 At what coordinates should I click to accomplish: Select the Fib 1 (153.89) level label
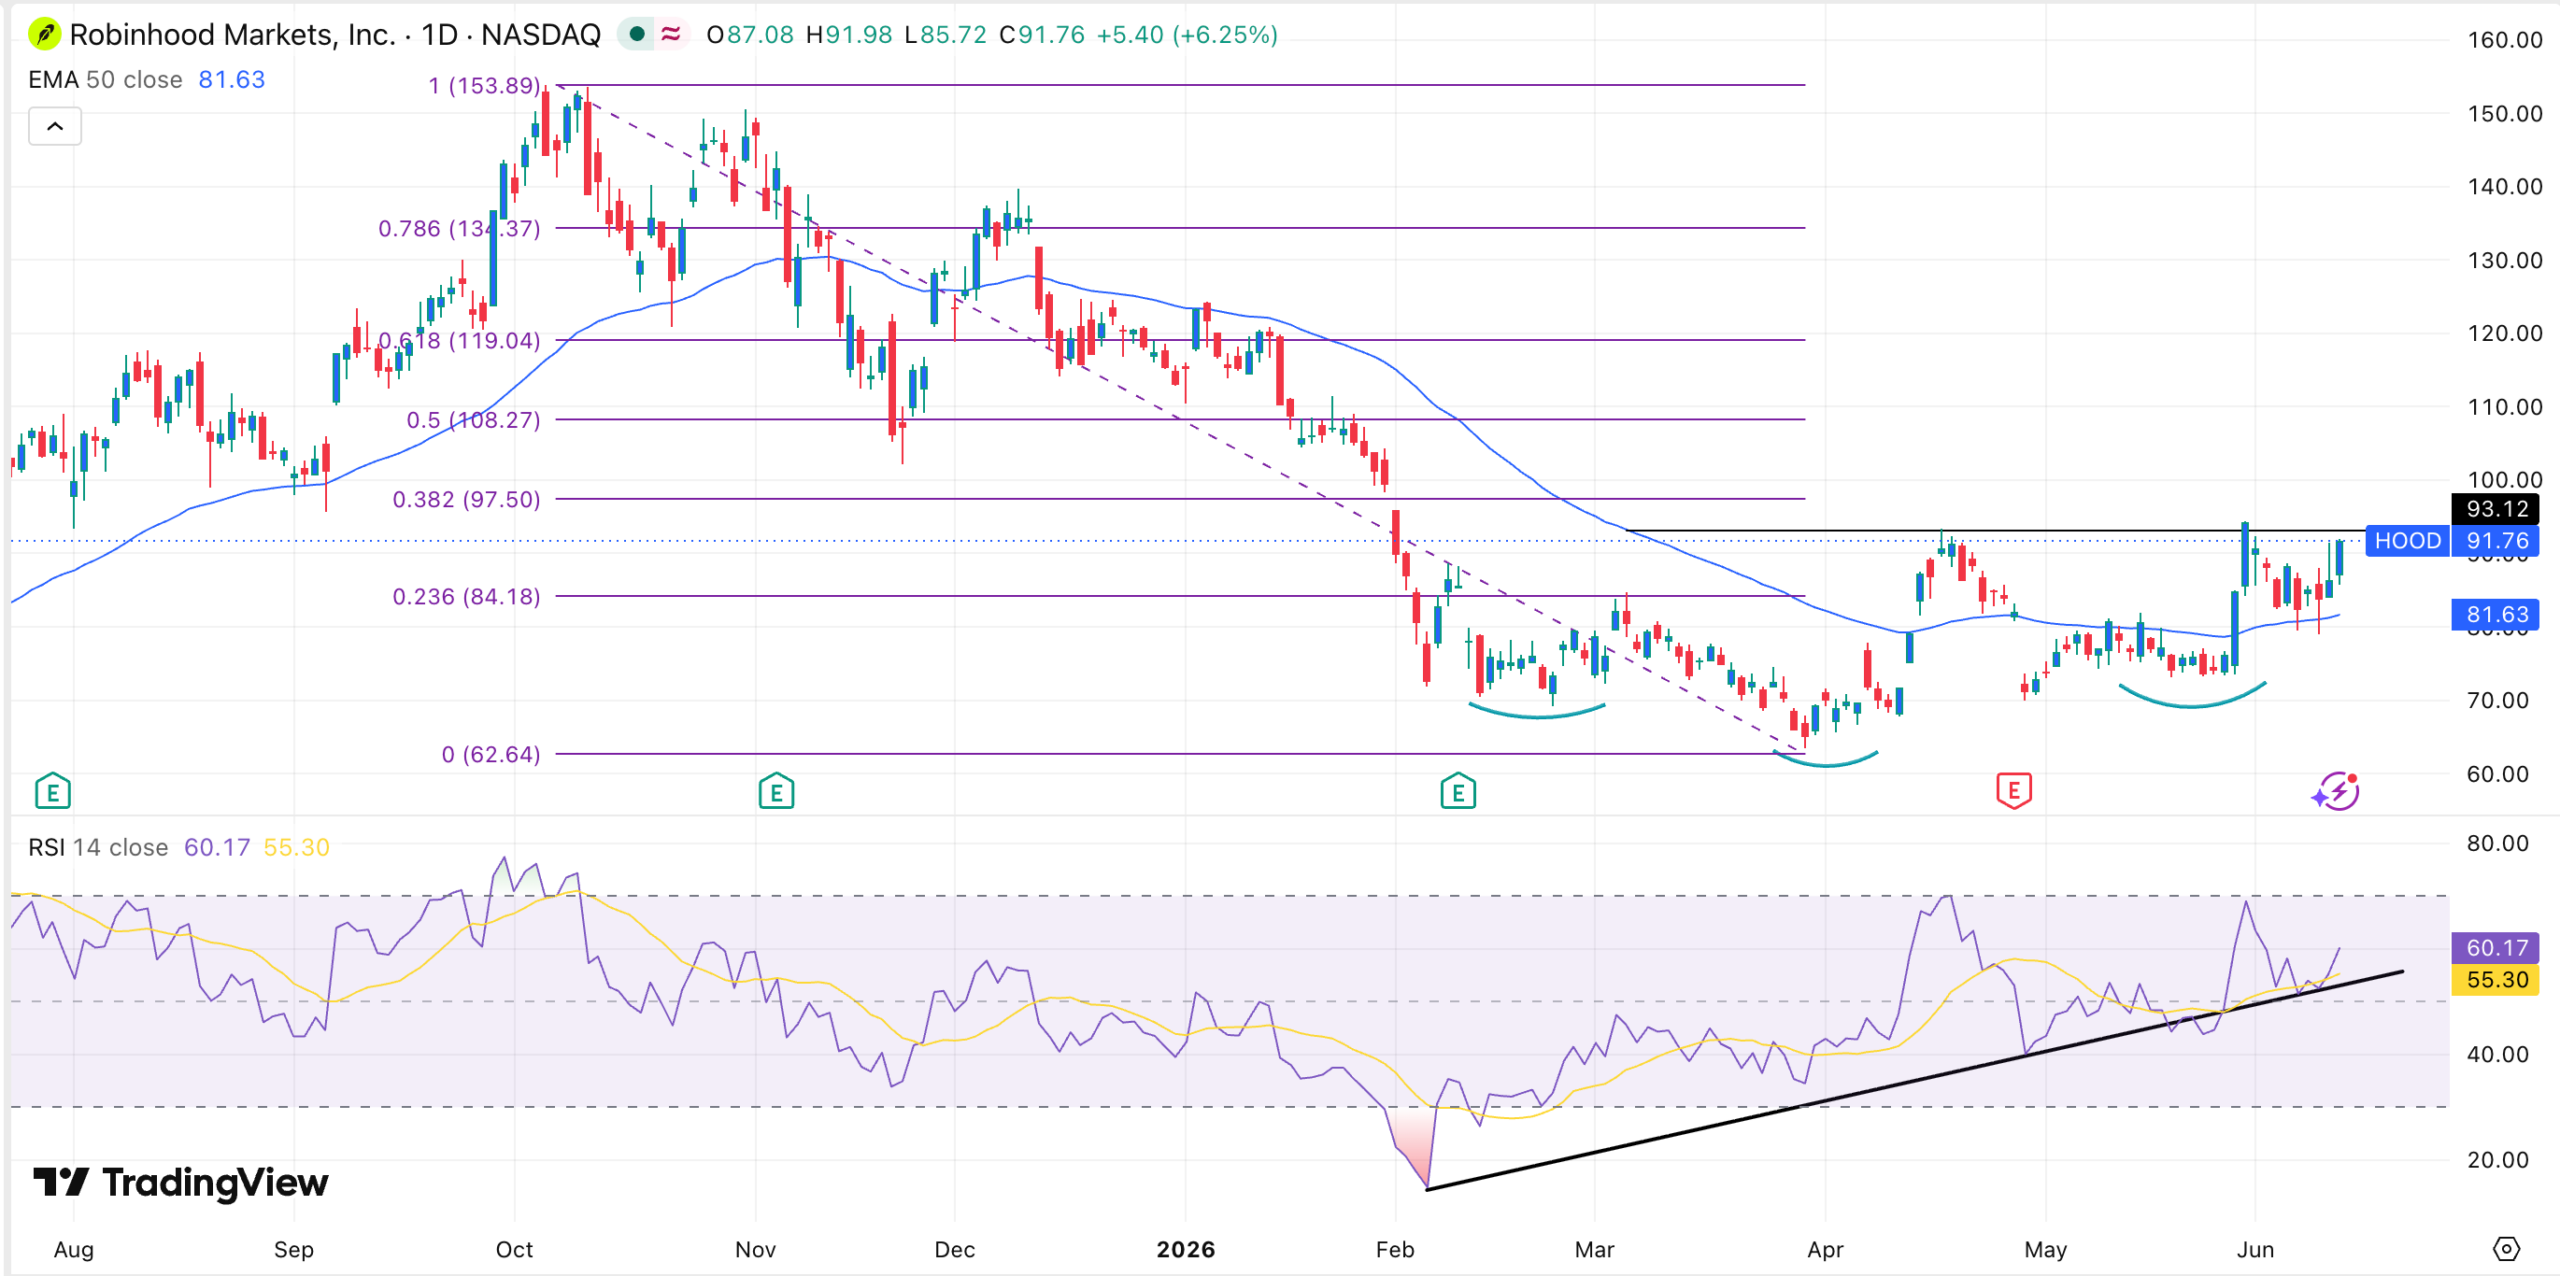click(484, 86)
